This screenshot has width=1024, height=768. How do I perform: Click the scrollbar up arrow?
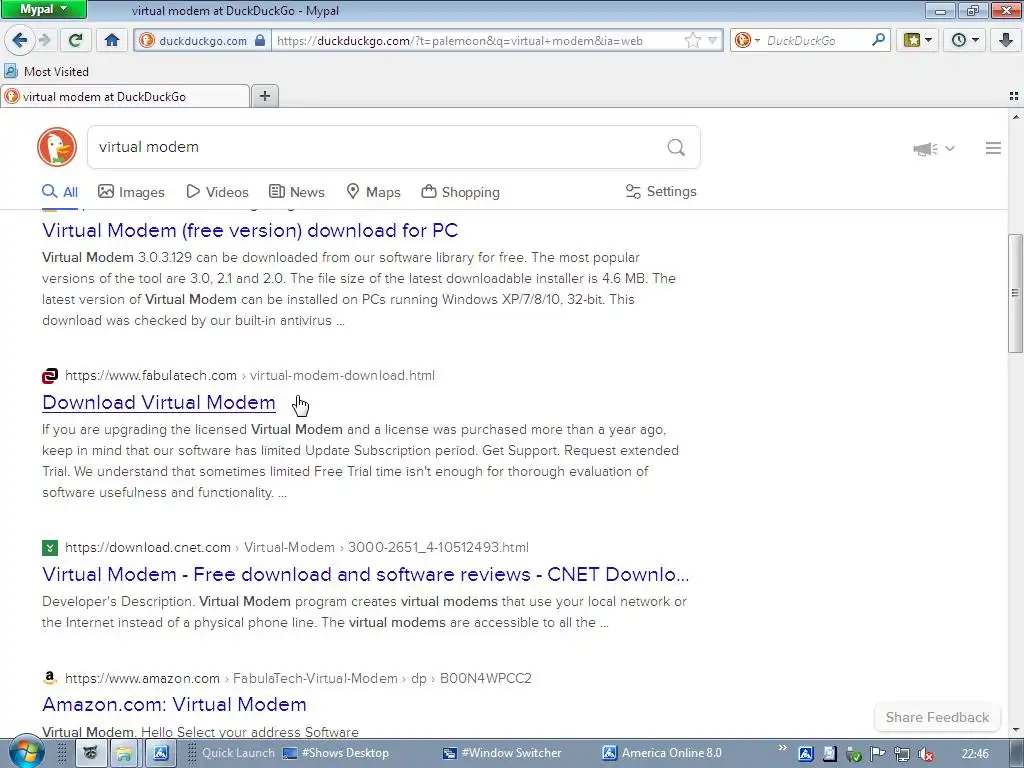[x=1016, y=118]
